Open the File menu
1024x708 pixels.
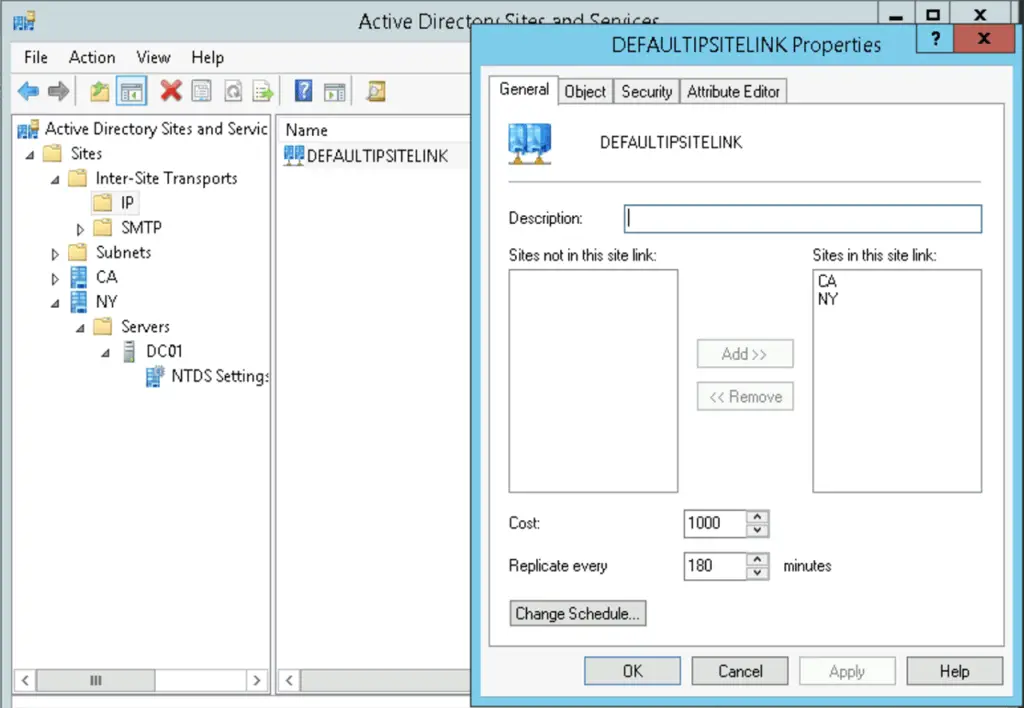36,57
